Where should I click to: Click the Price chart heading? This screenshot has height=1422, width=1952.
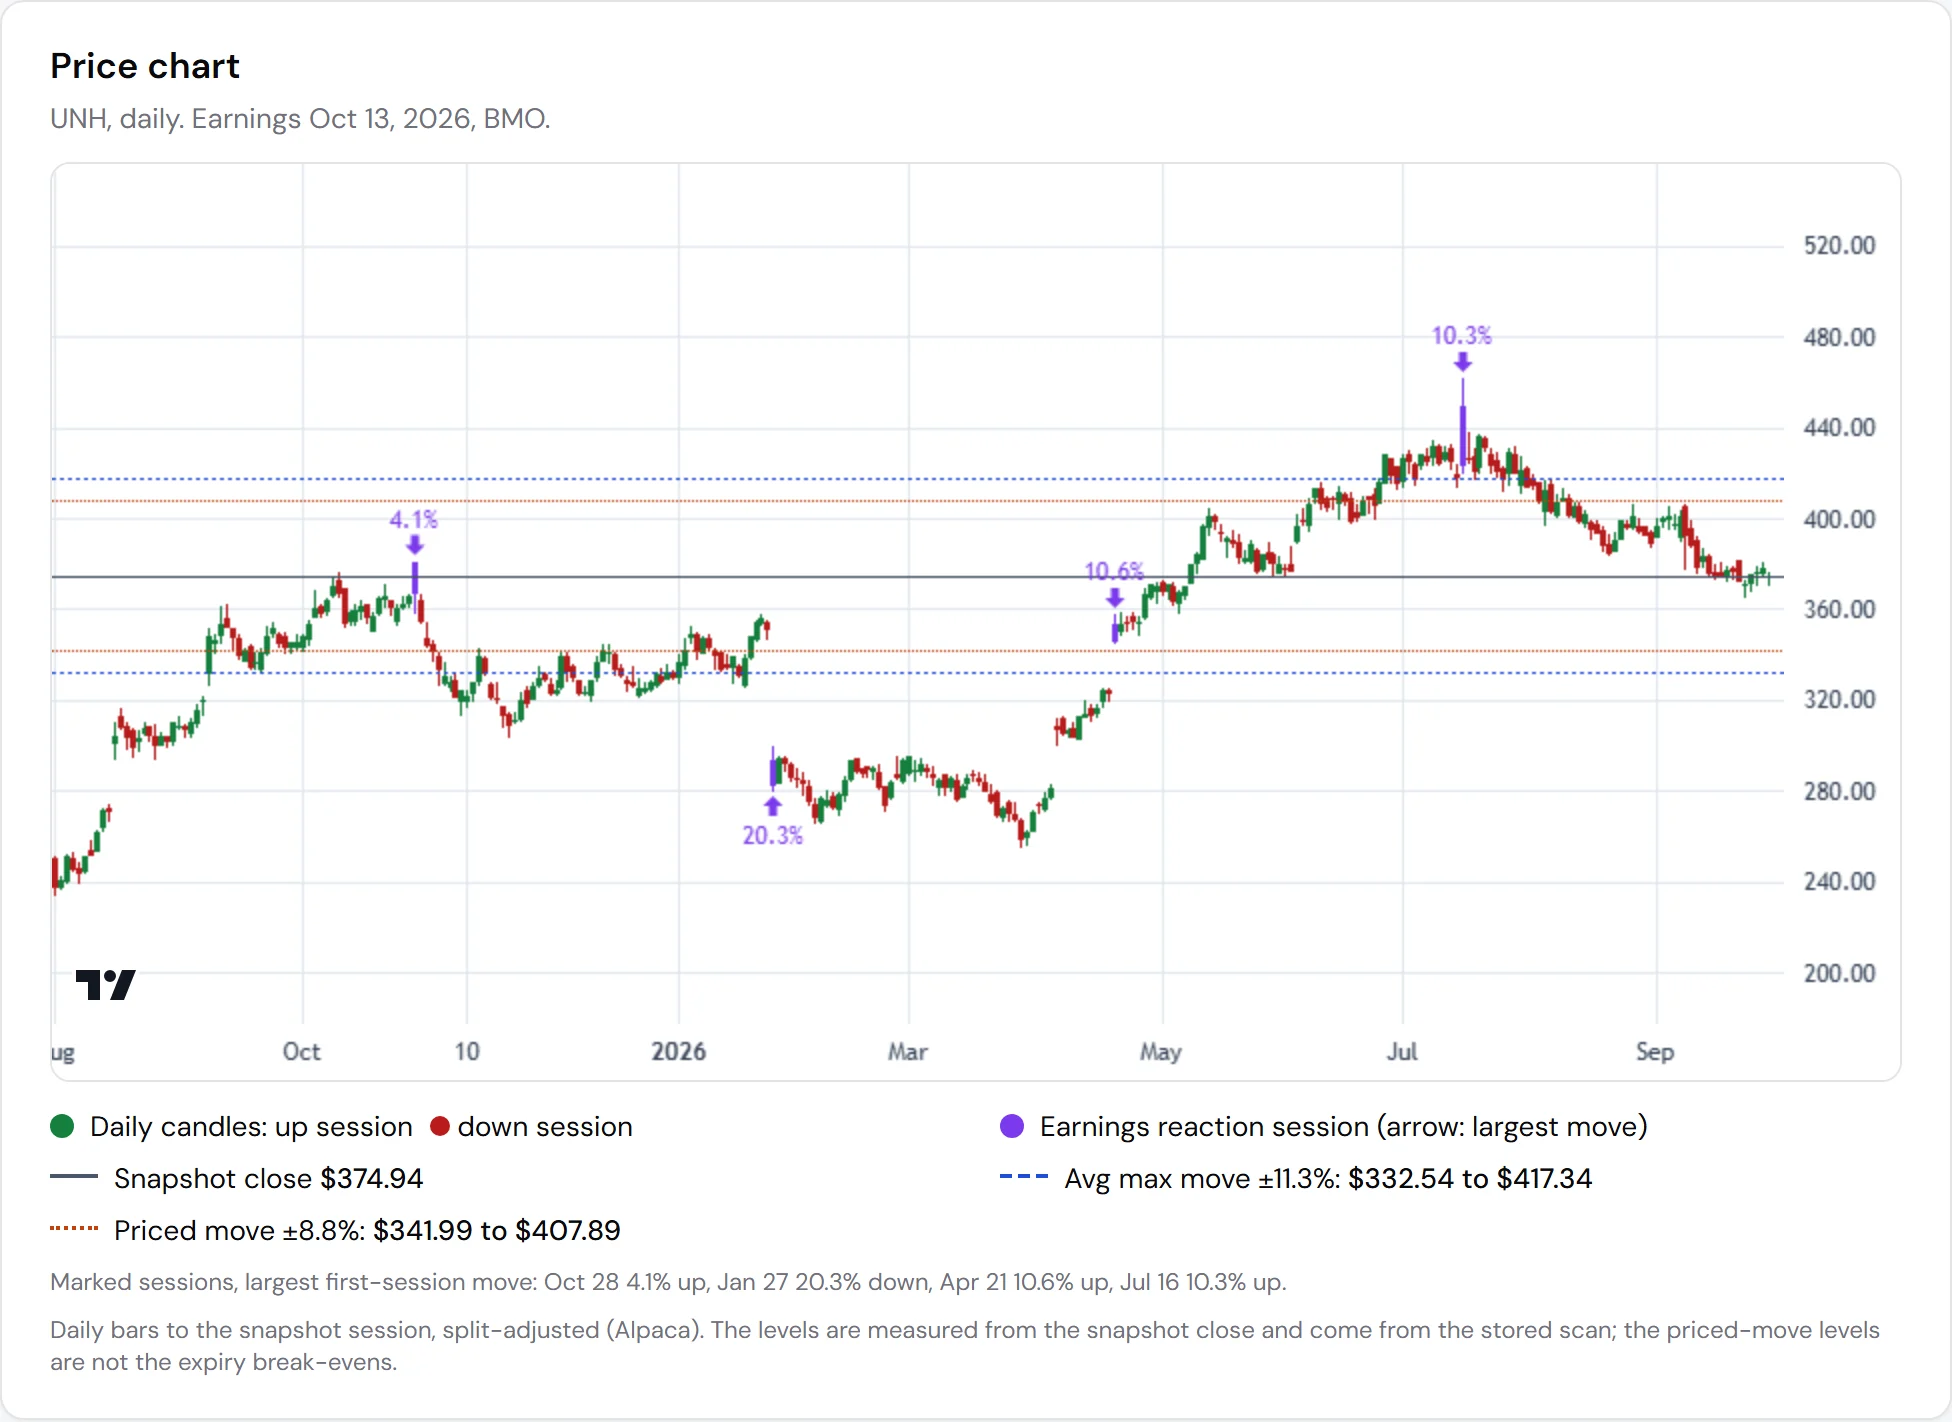(x=145, y=66)
